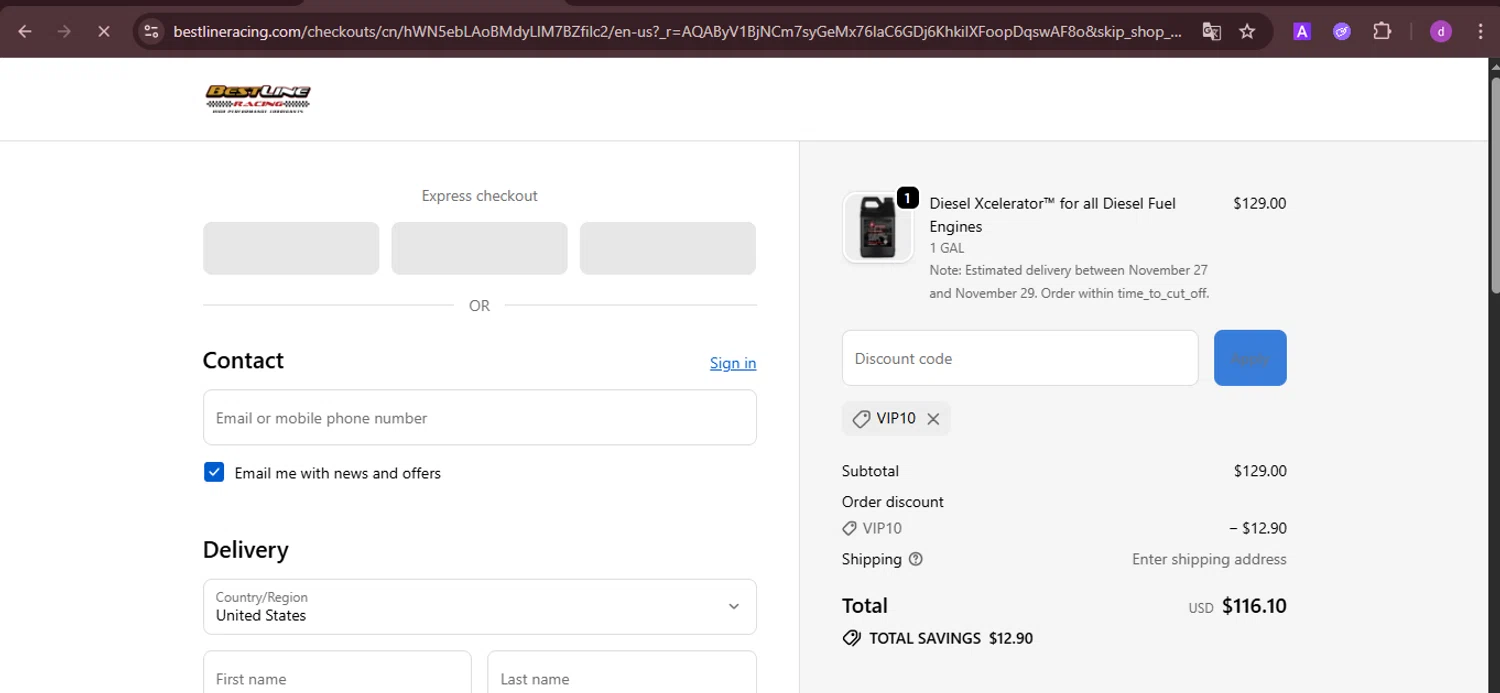Screen dimensions: 1500x693
Task: Click the 'Enter shipping address' text
Action: click(1209, 559)
